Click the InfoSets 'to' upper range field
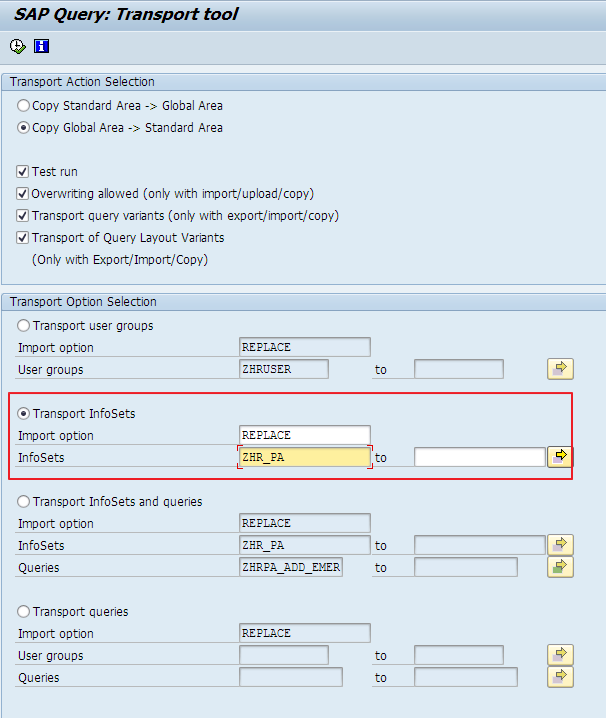 click(479, 457)
